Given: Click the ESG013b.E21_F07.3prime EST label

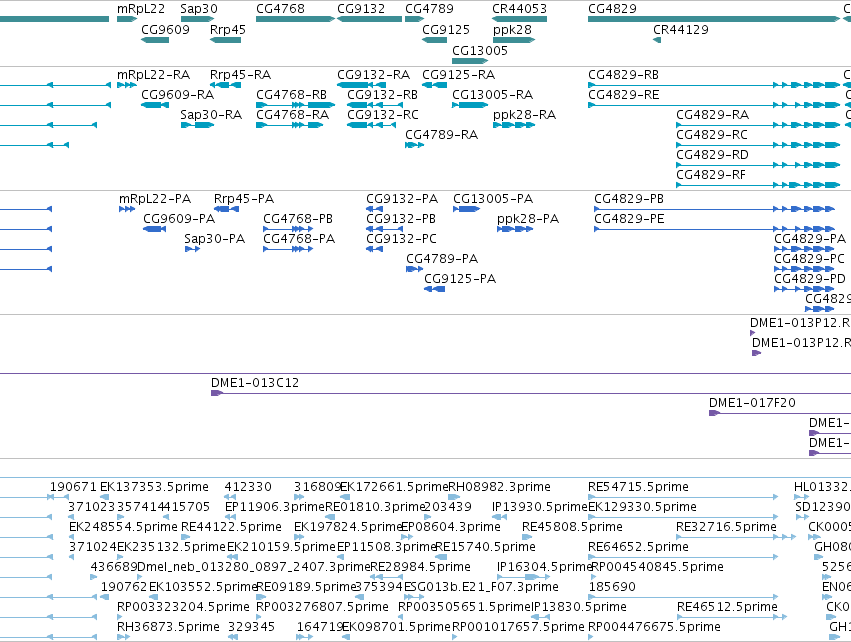Looking at the screenshot, I should pyautogui.click(x=481, y=587).
